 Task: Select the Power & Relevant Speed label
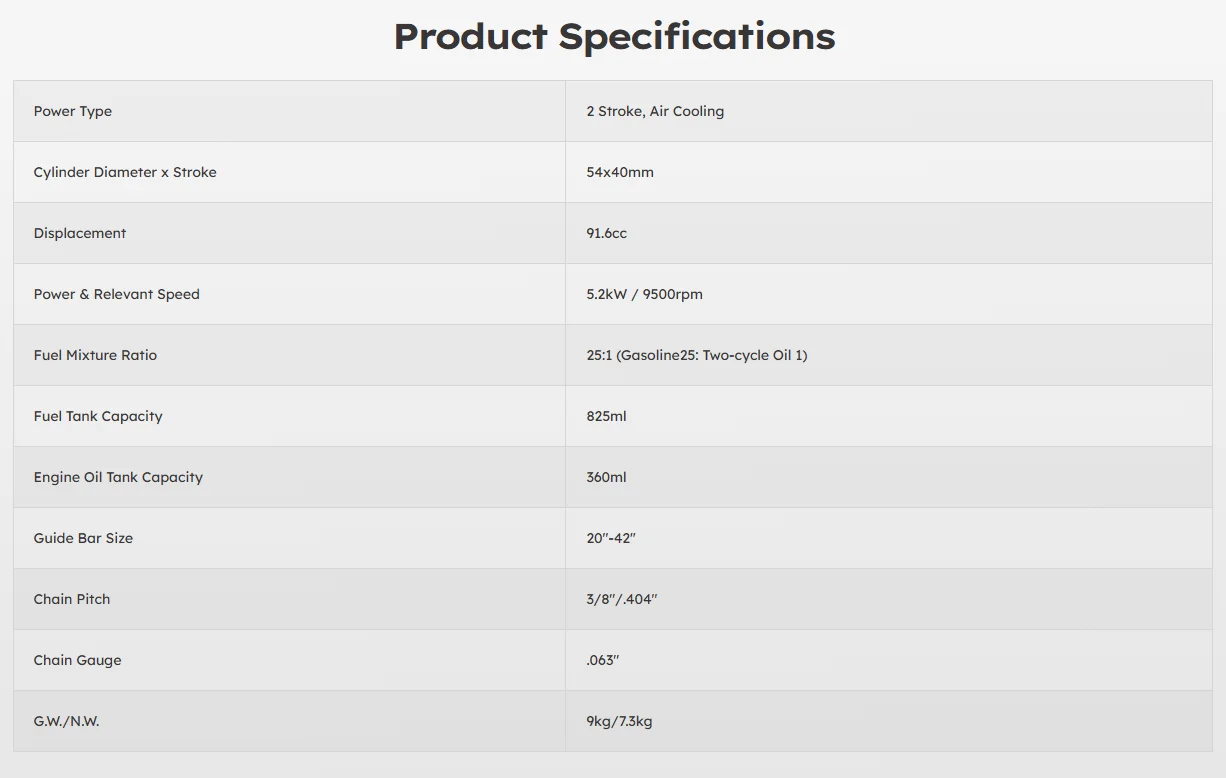[117, 294]
